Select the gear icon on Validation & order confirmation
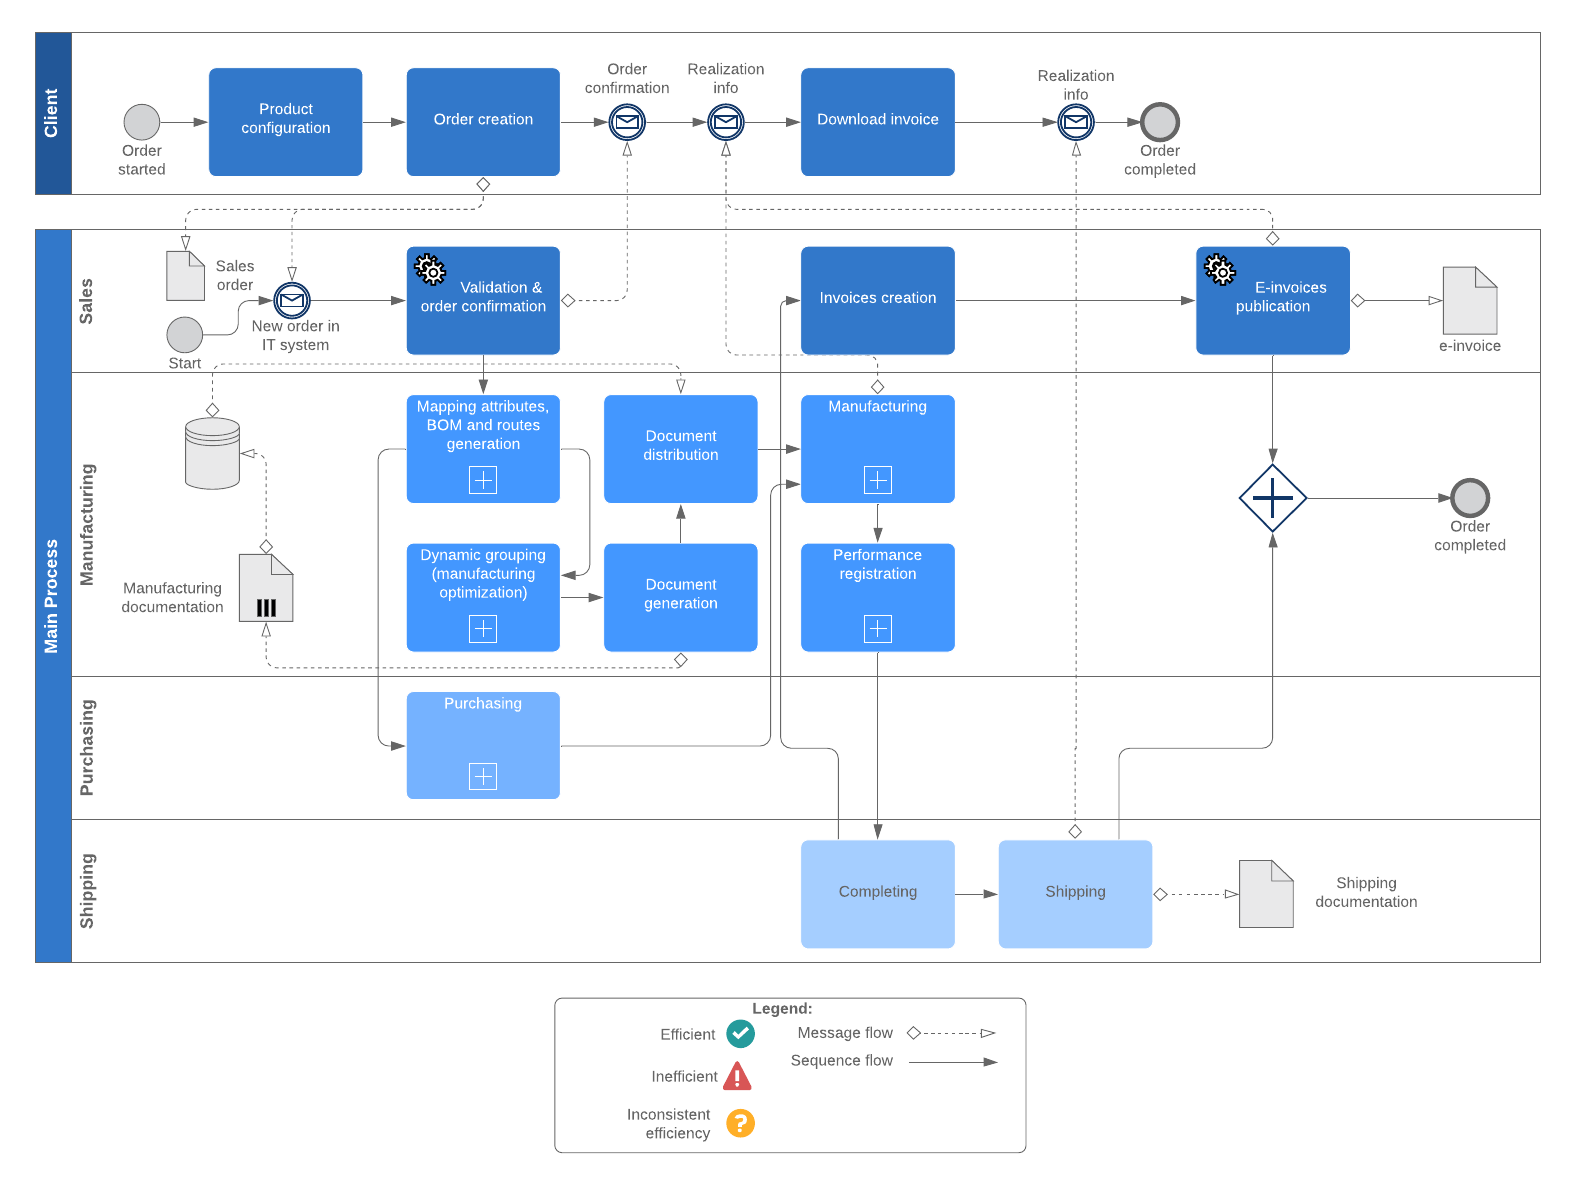Screen dimensions: 1582x1196 [430, 270]
